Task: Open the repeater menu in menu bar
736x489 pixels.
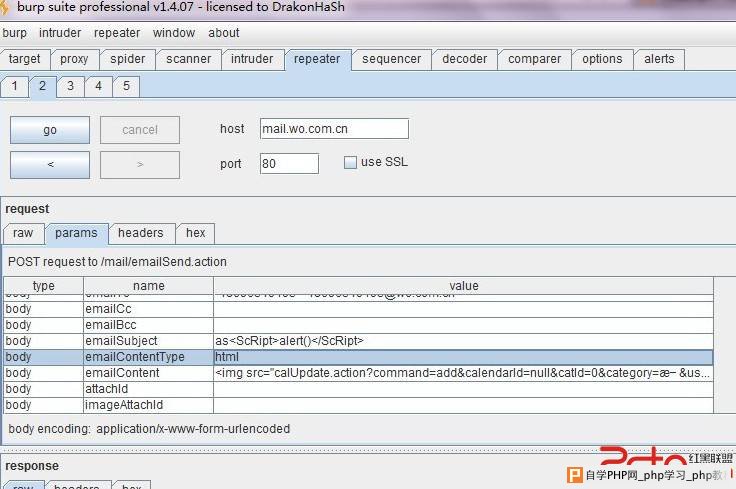Action: click(x=117, y=33)
